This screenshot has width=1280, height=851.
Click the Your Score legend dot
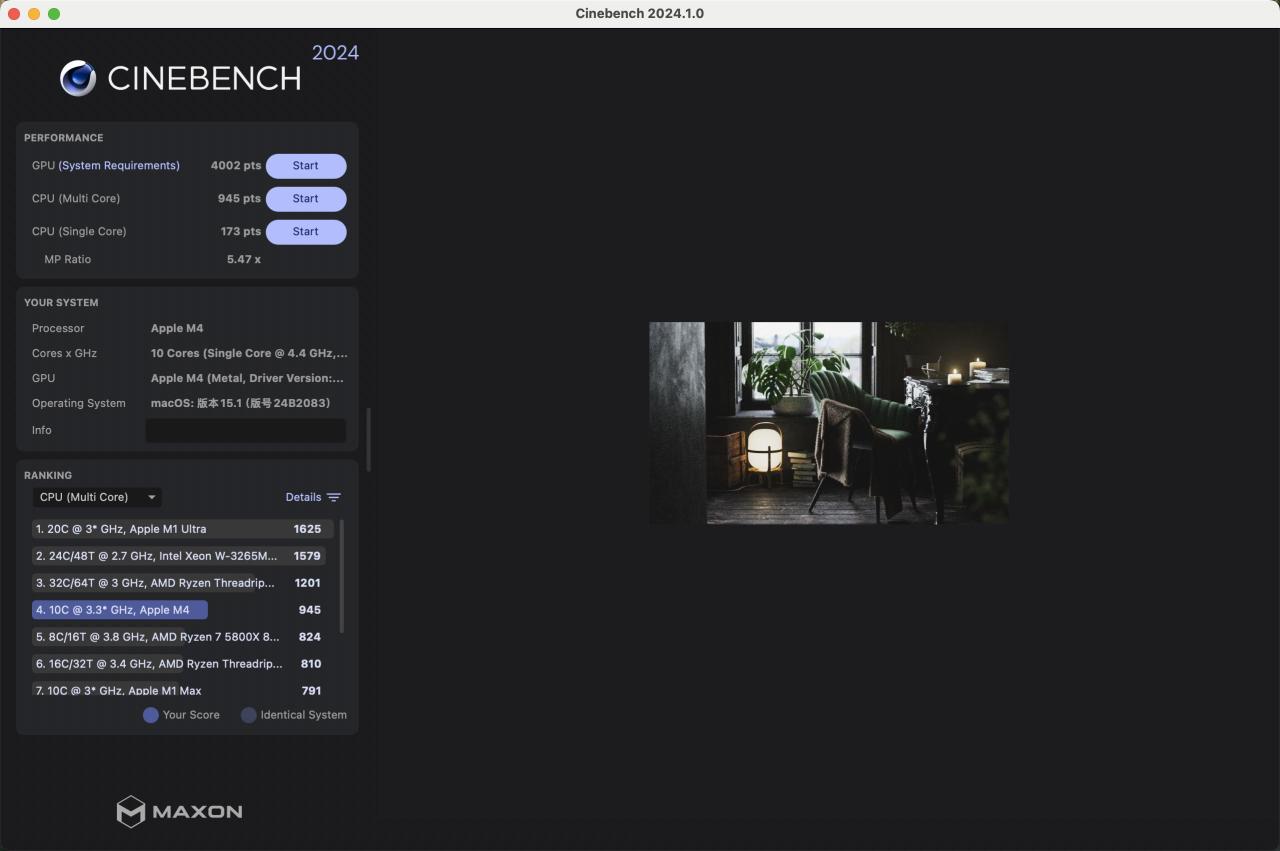151,715
